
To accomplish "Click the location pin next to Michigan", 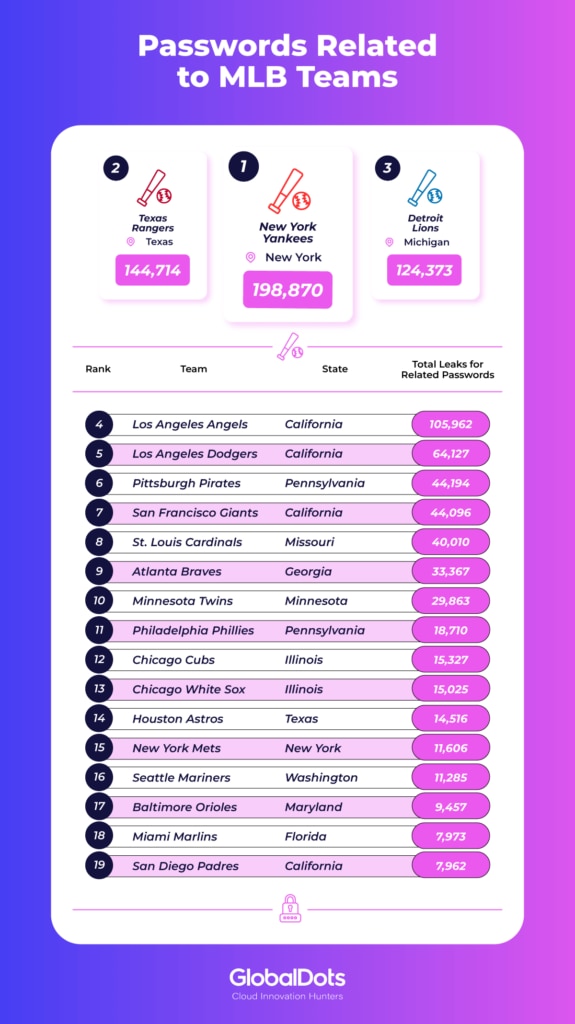I will pyautogui.click(x=389, y=242).
